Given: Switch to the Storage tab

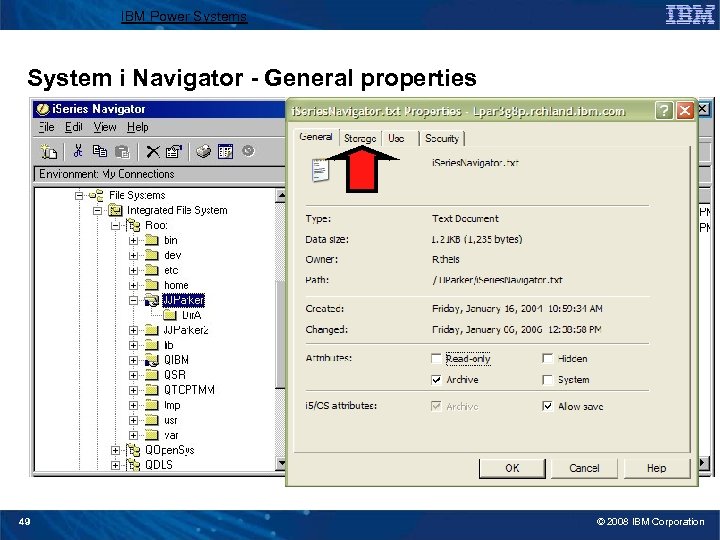Looking at the screenshot, I should click(360, 138).
